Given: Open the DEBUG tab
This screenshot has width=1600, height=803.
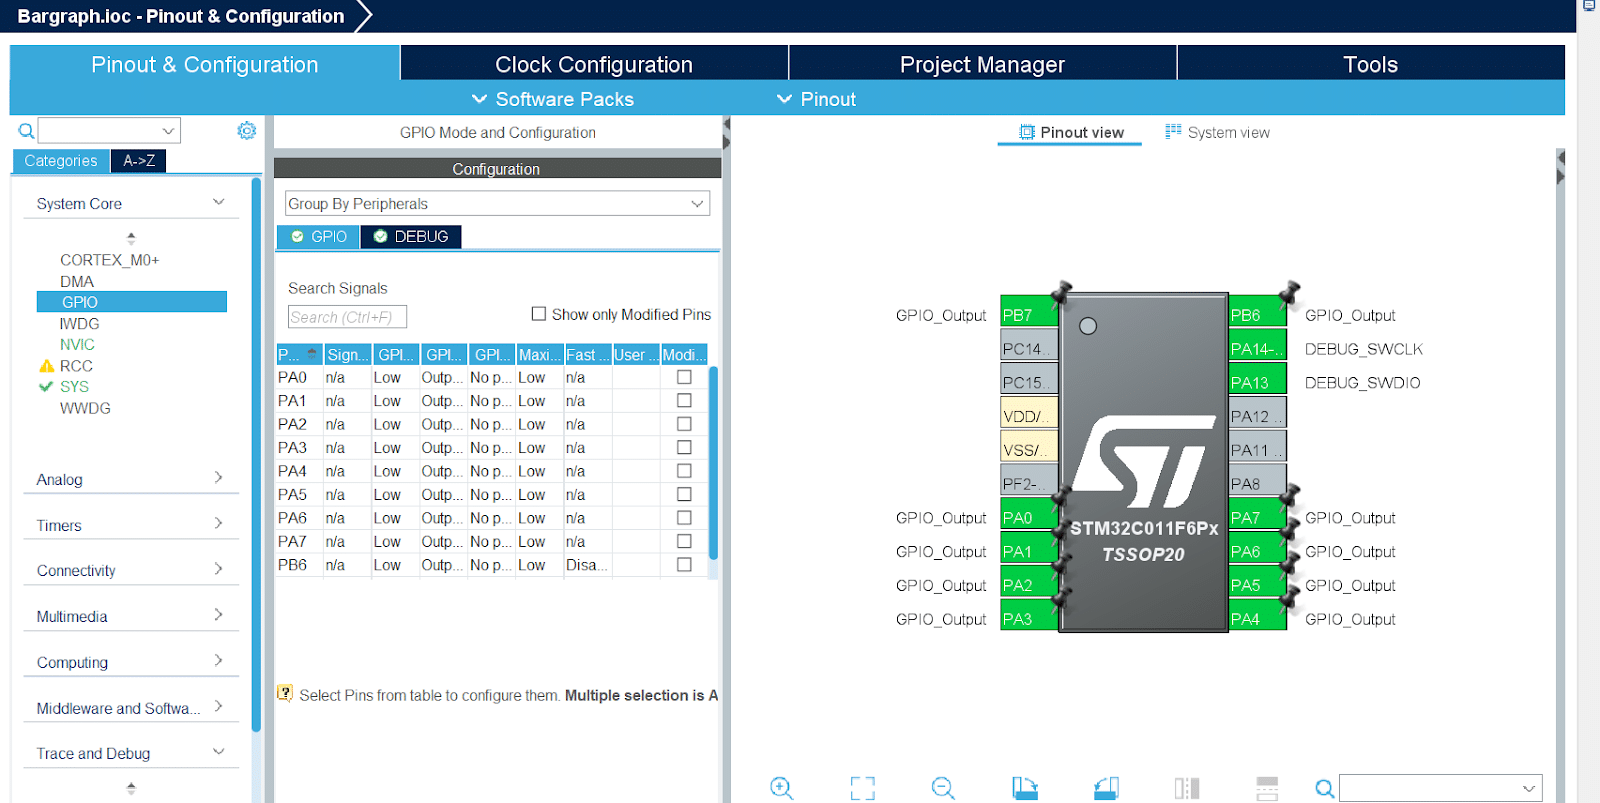Looking at the screenshot, I should click(411, 237).
